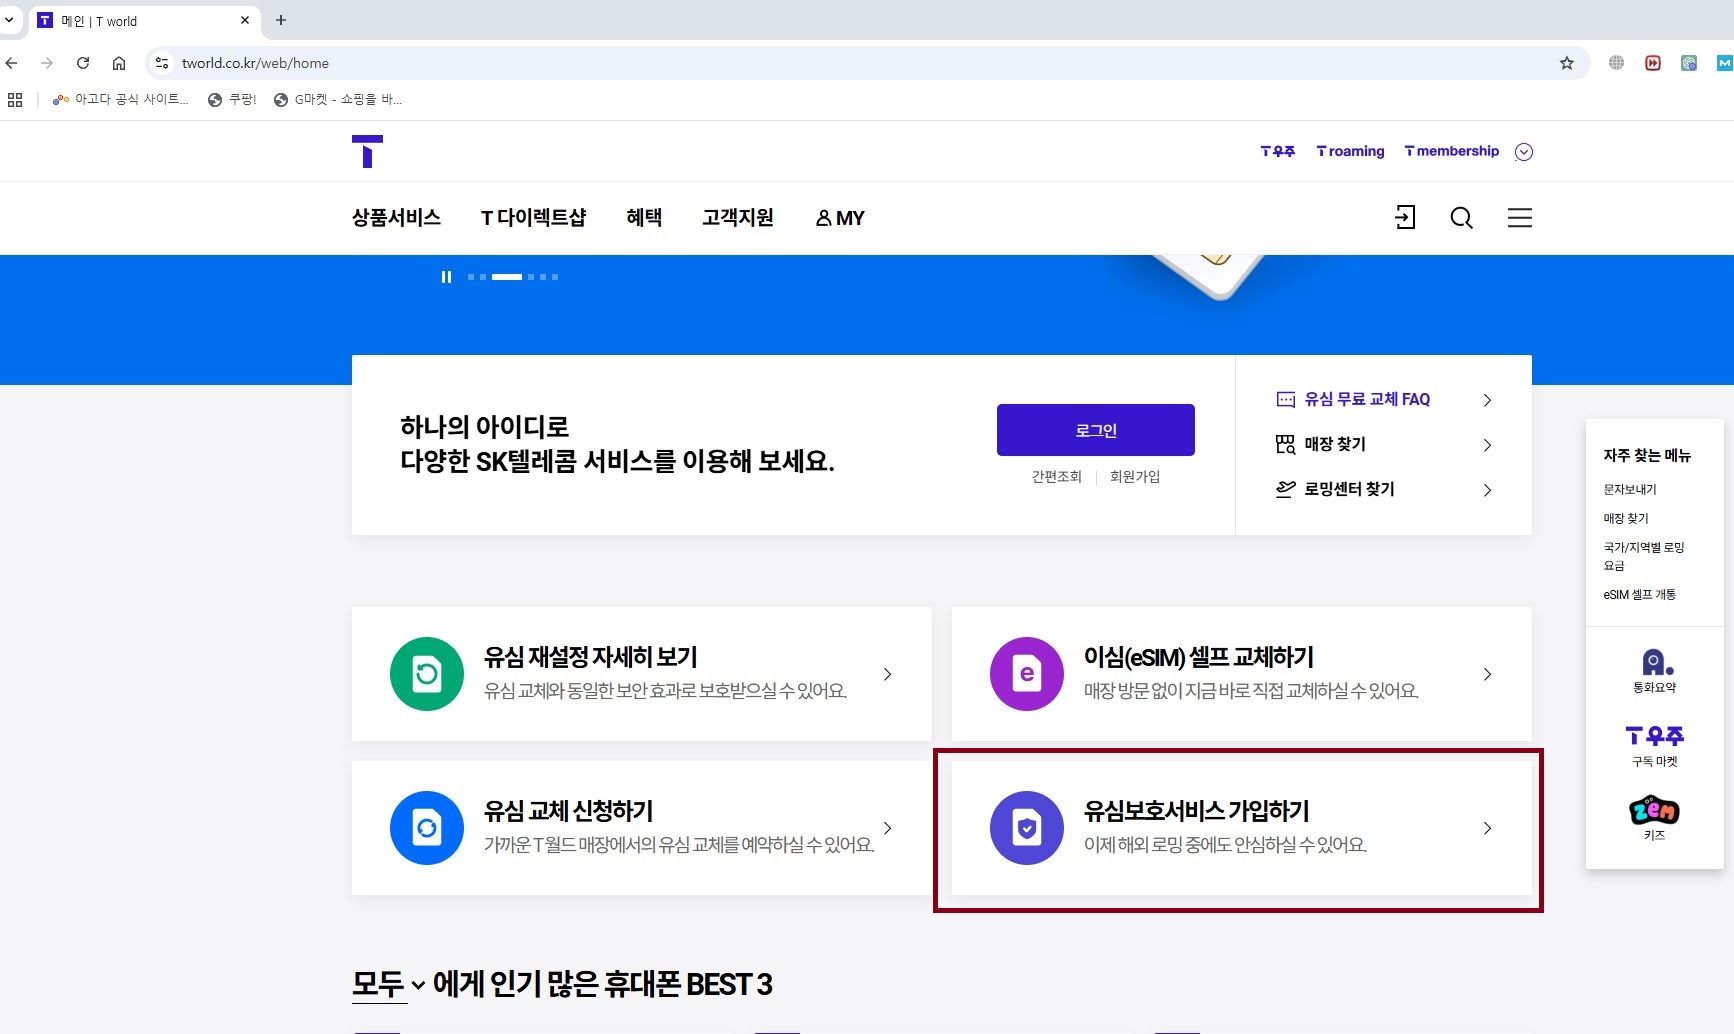This screenshot has height=1034, width=1734.
Task: Click the 이심(eSIM) 셀프 교체하기 title
Action: [x=1198, y=657]
